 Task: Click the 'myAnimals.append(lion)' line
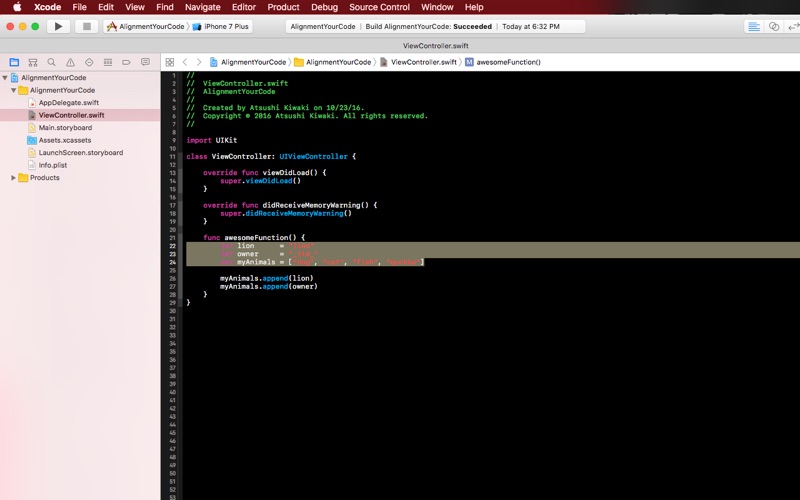[x=267, y=279]
